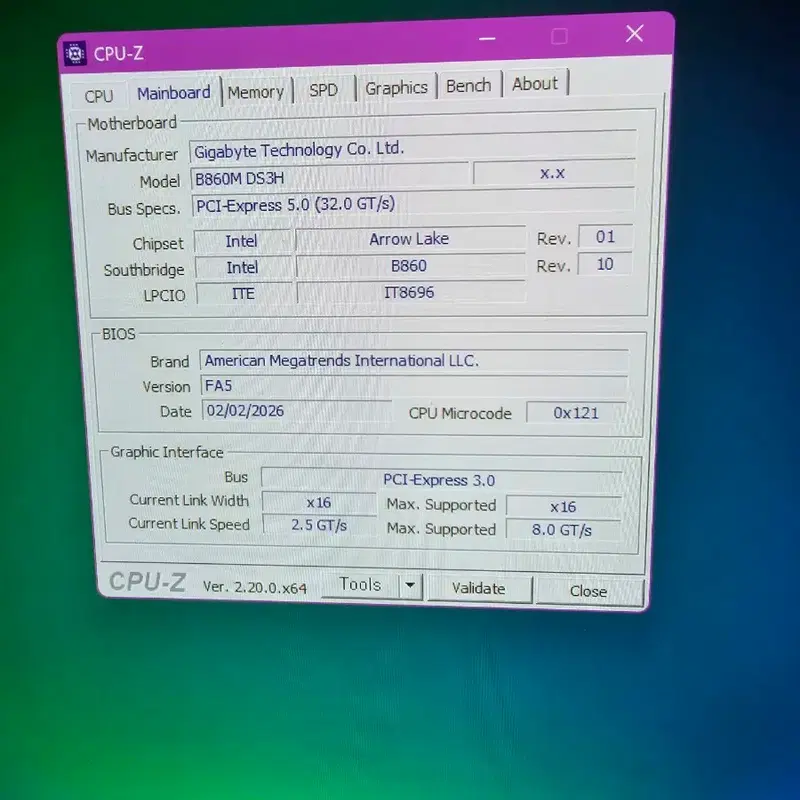
Task: Click Graphic Interface Bus PCI-Express 3.0 field
Action: pos(441,480)
